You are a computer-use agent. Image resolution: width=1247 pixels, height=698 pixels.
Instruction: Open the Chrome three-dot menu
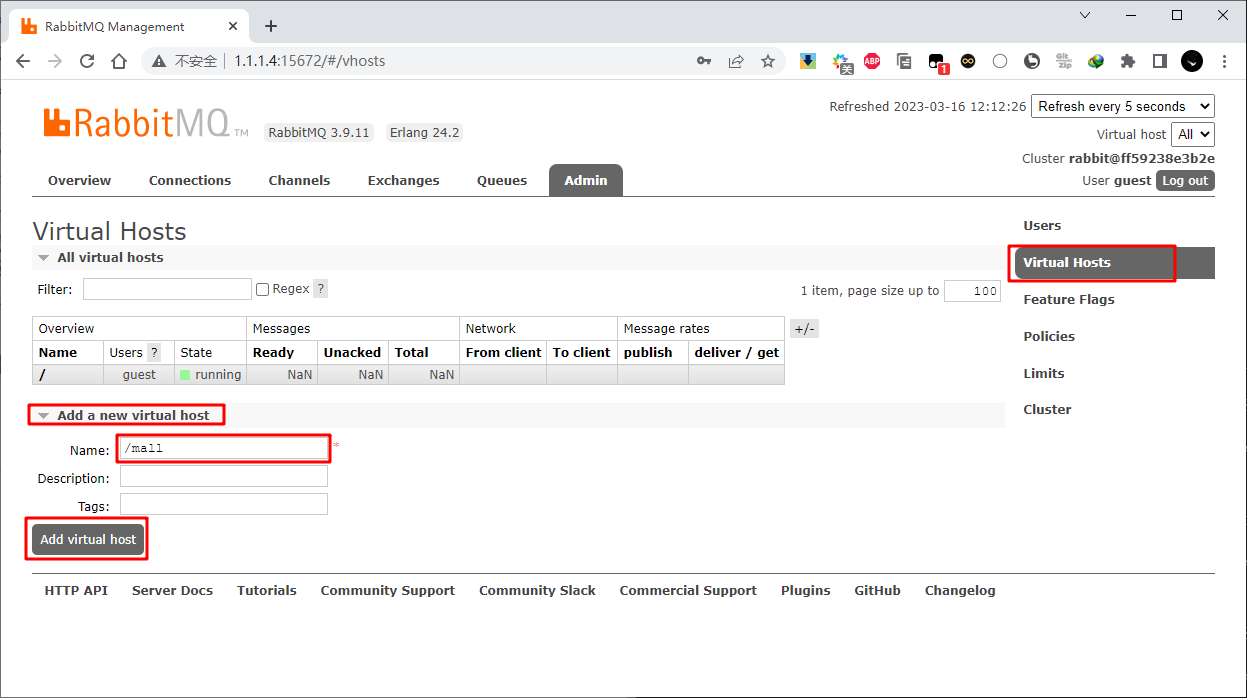(x=1224, y=61)
